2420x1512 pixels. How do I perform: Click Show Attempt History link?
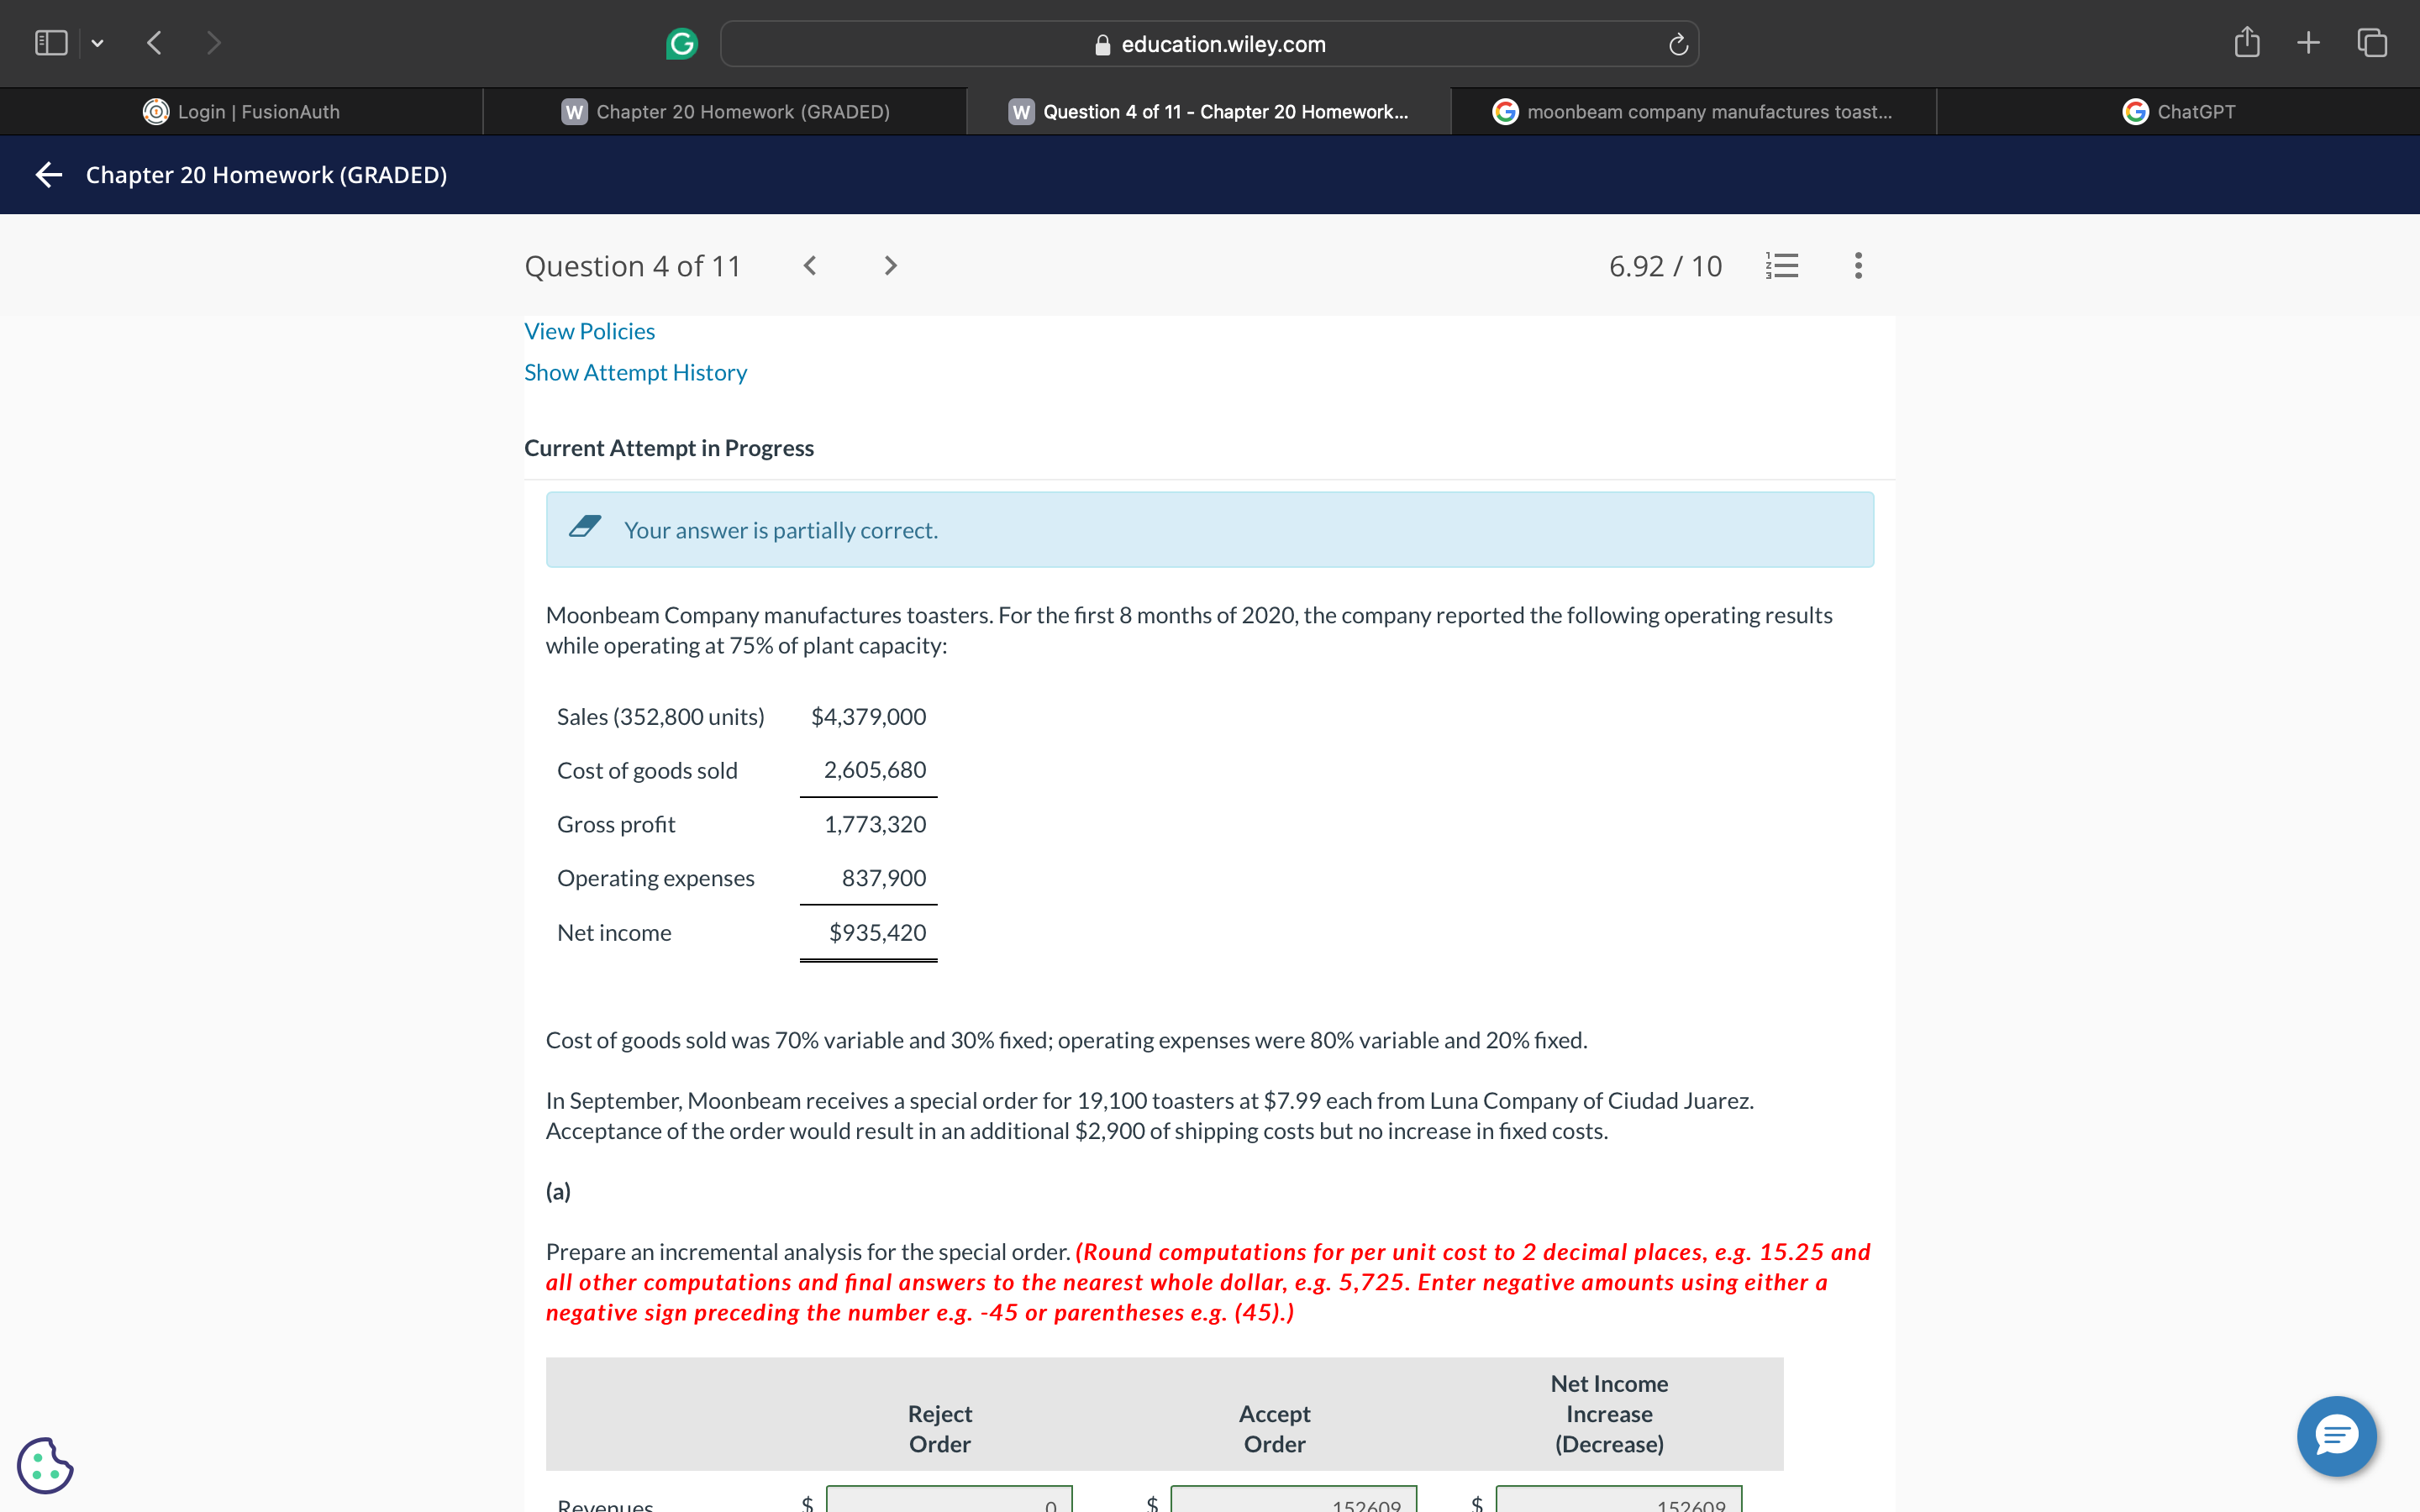[635, 372]
